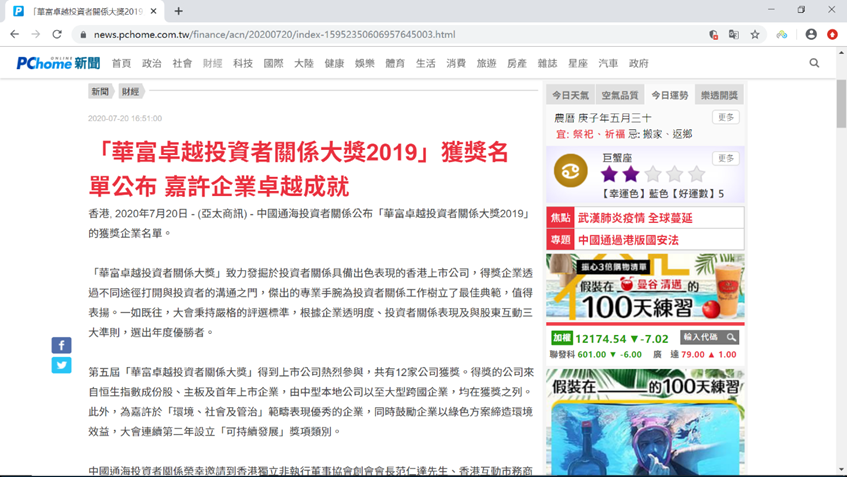The image size is (847, 477).
Task: Open 首頁 in the navigation menu
Action: pos(122,63)
